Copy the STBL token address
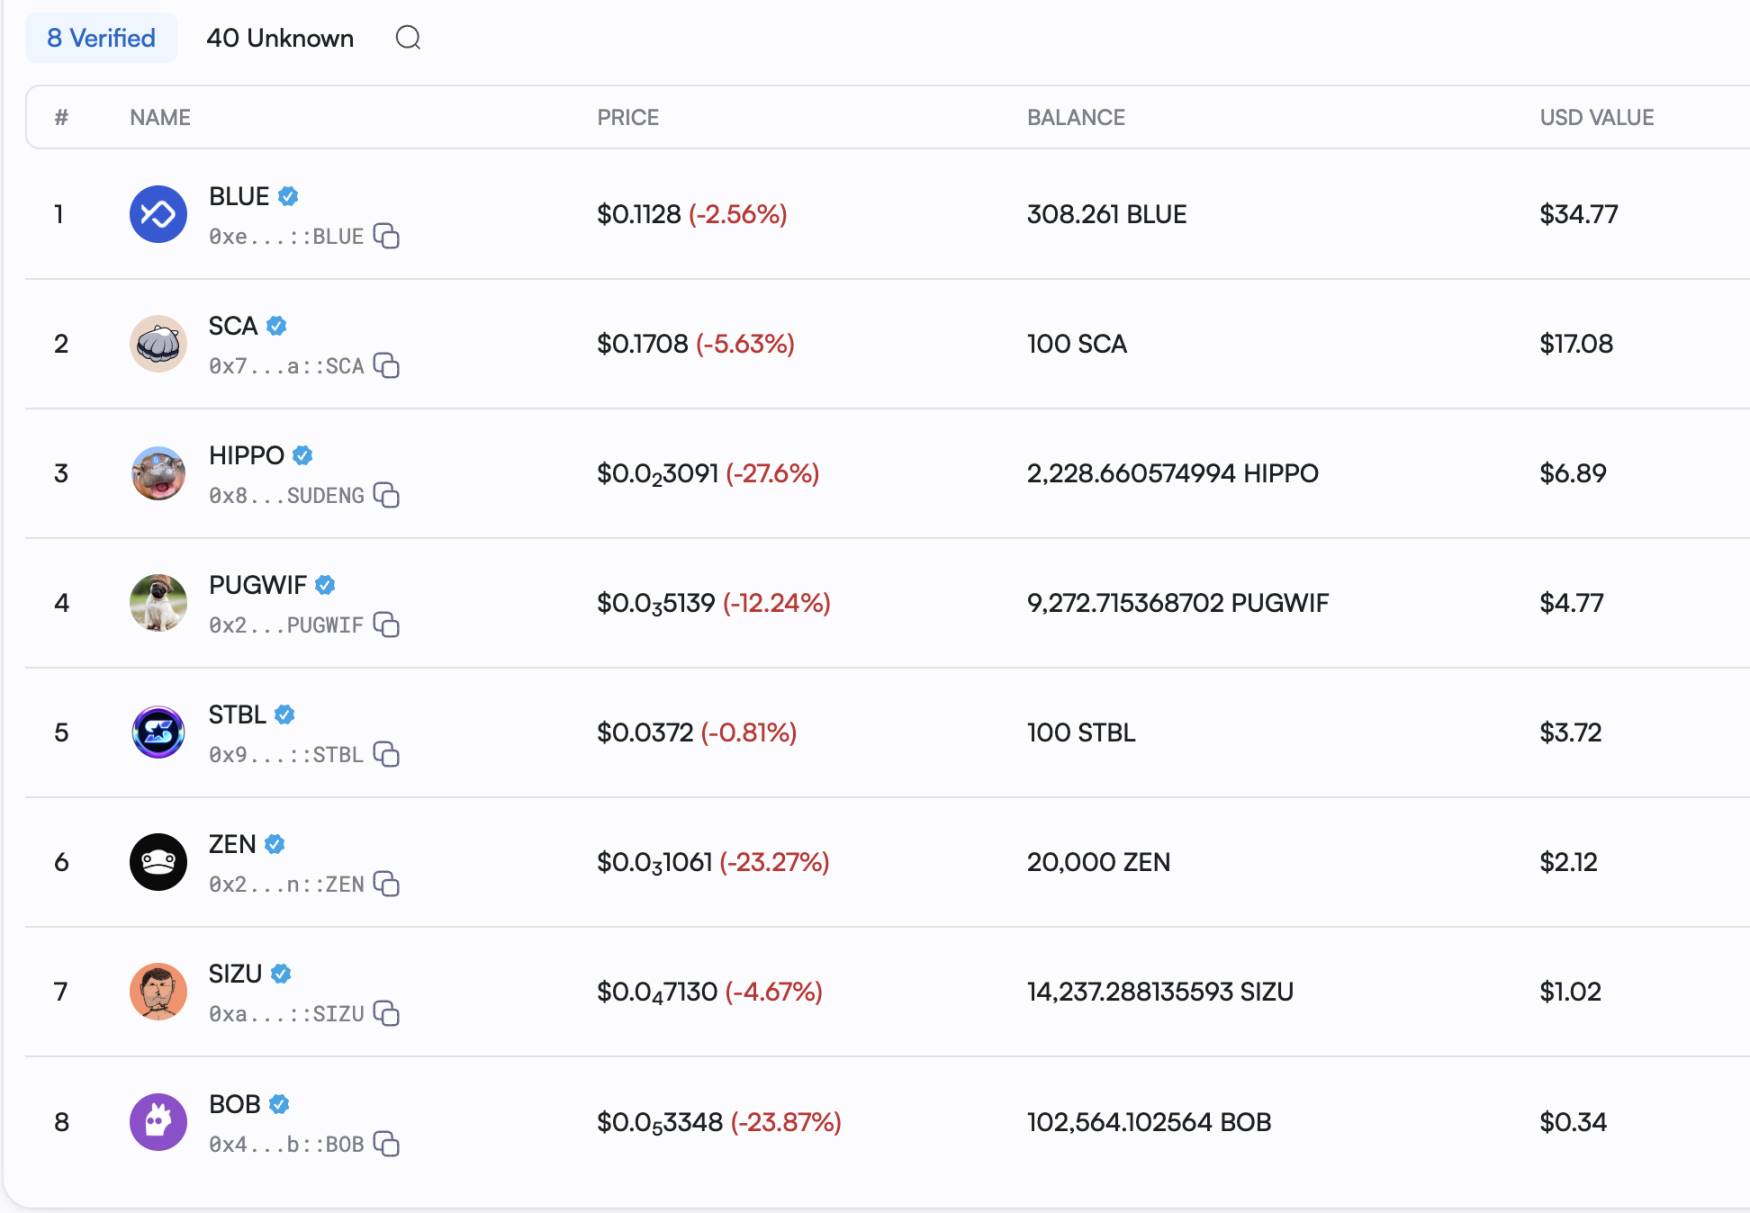This screenshot has height=1213, width=1750. [387, 754]
